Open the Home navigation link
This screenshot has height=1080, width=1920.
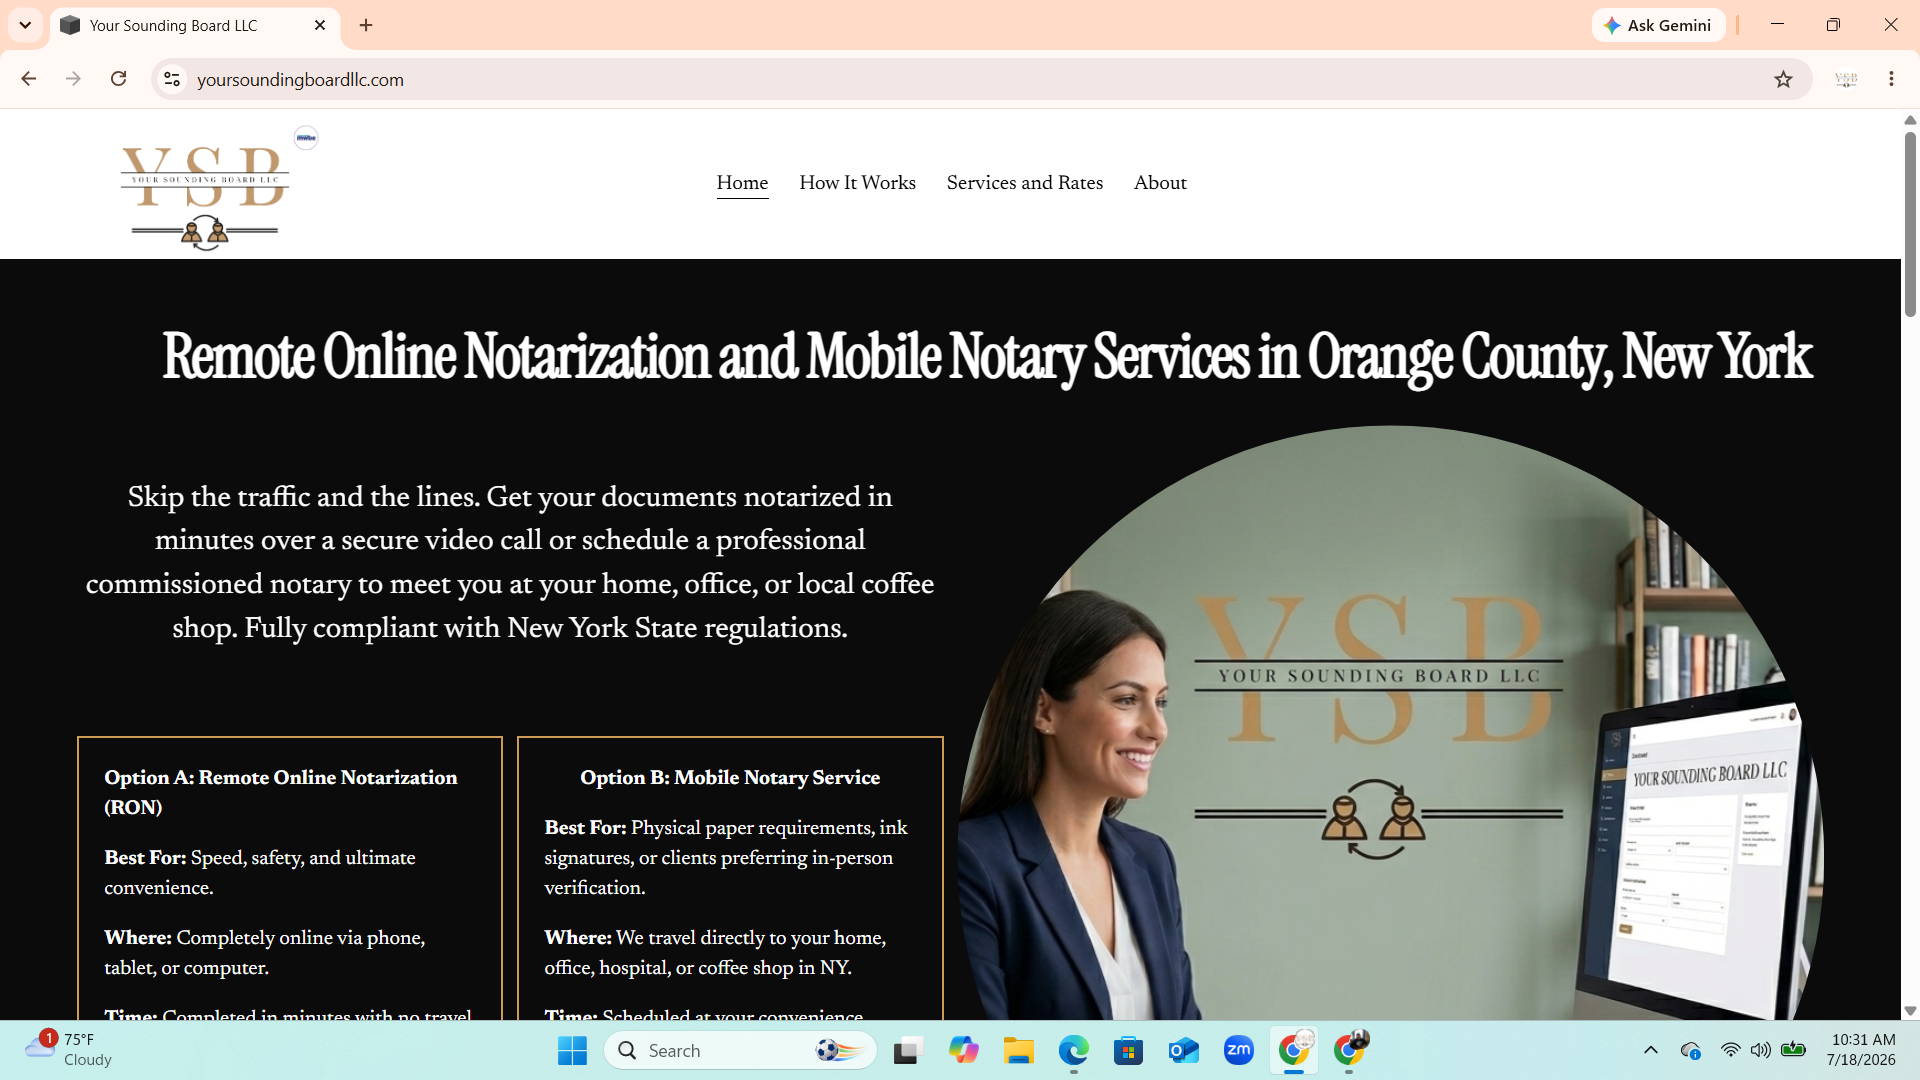pos(742,183)
